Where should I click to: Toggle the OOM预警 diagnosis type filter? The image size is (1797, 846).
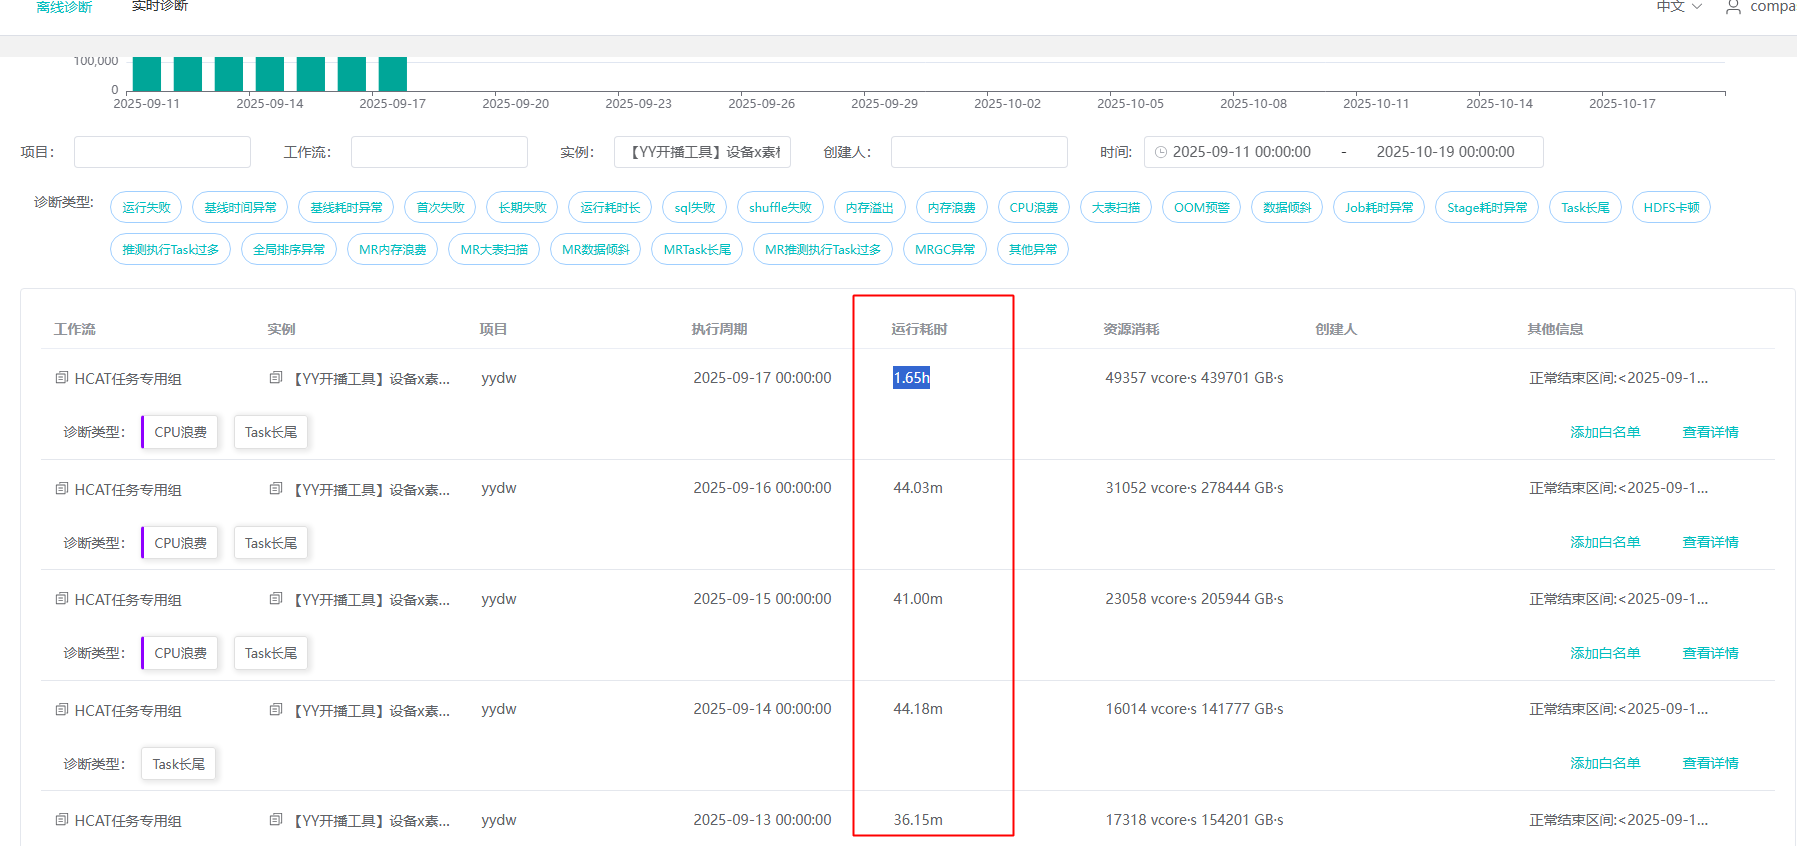1201,207
